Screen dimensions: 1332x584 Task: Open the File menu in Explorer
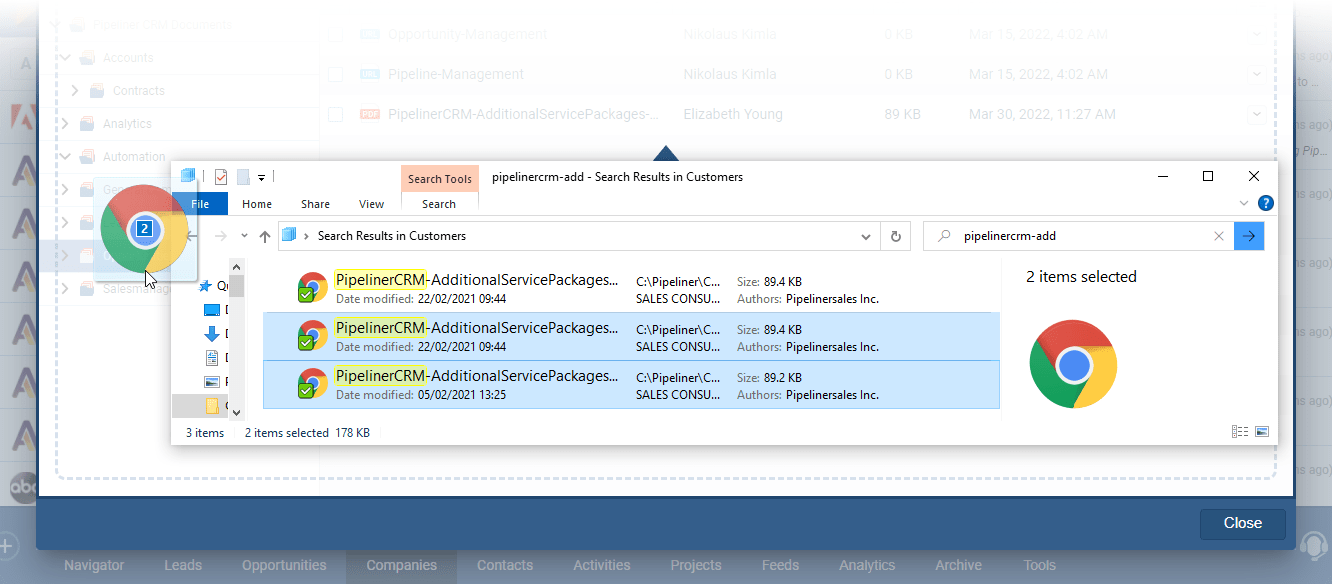[x=200, y=203]
